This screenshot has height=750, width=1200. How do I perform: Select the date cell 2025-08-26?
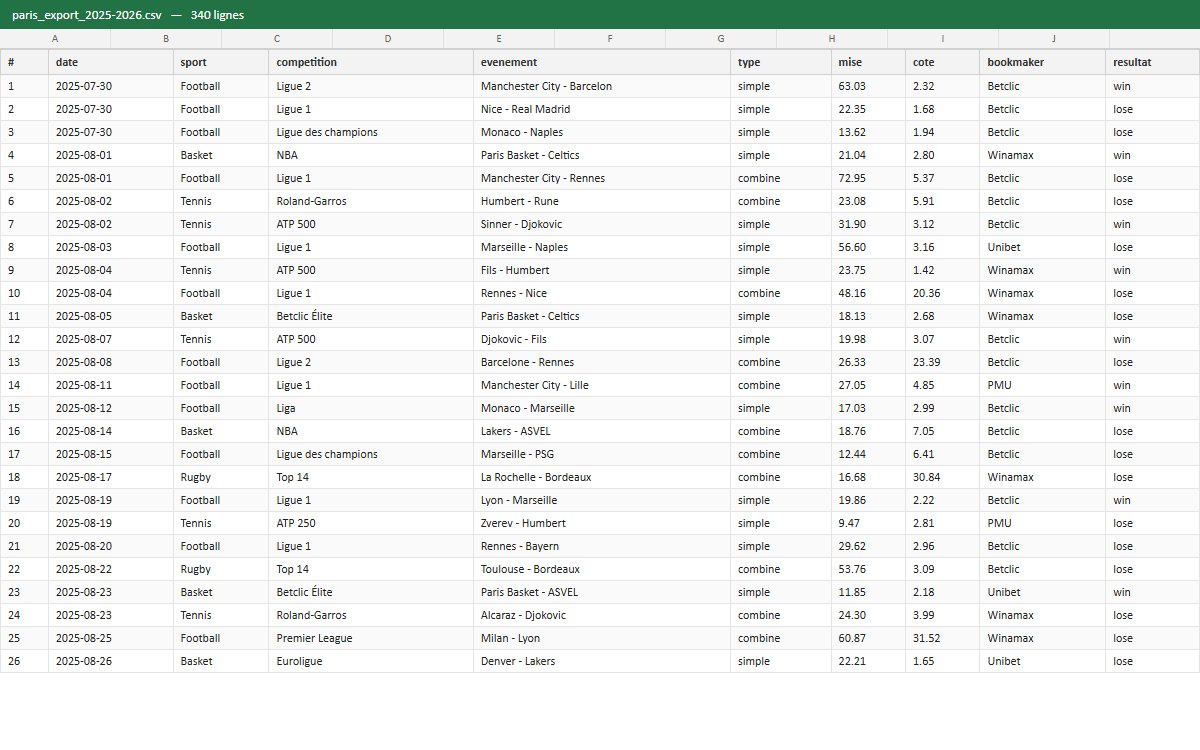point(111,661)
